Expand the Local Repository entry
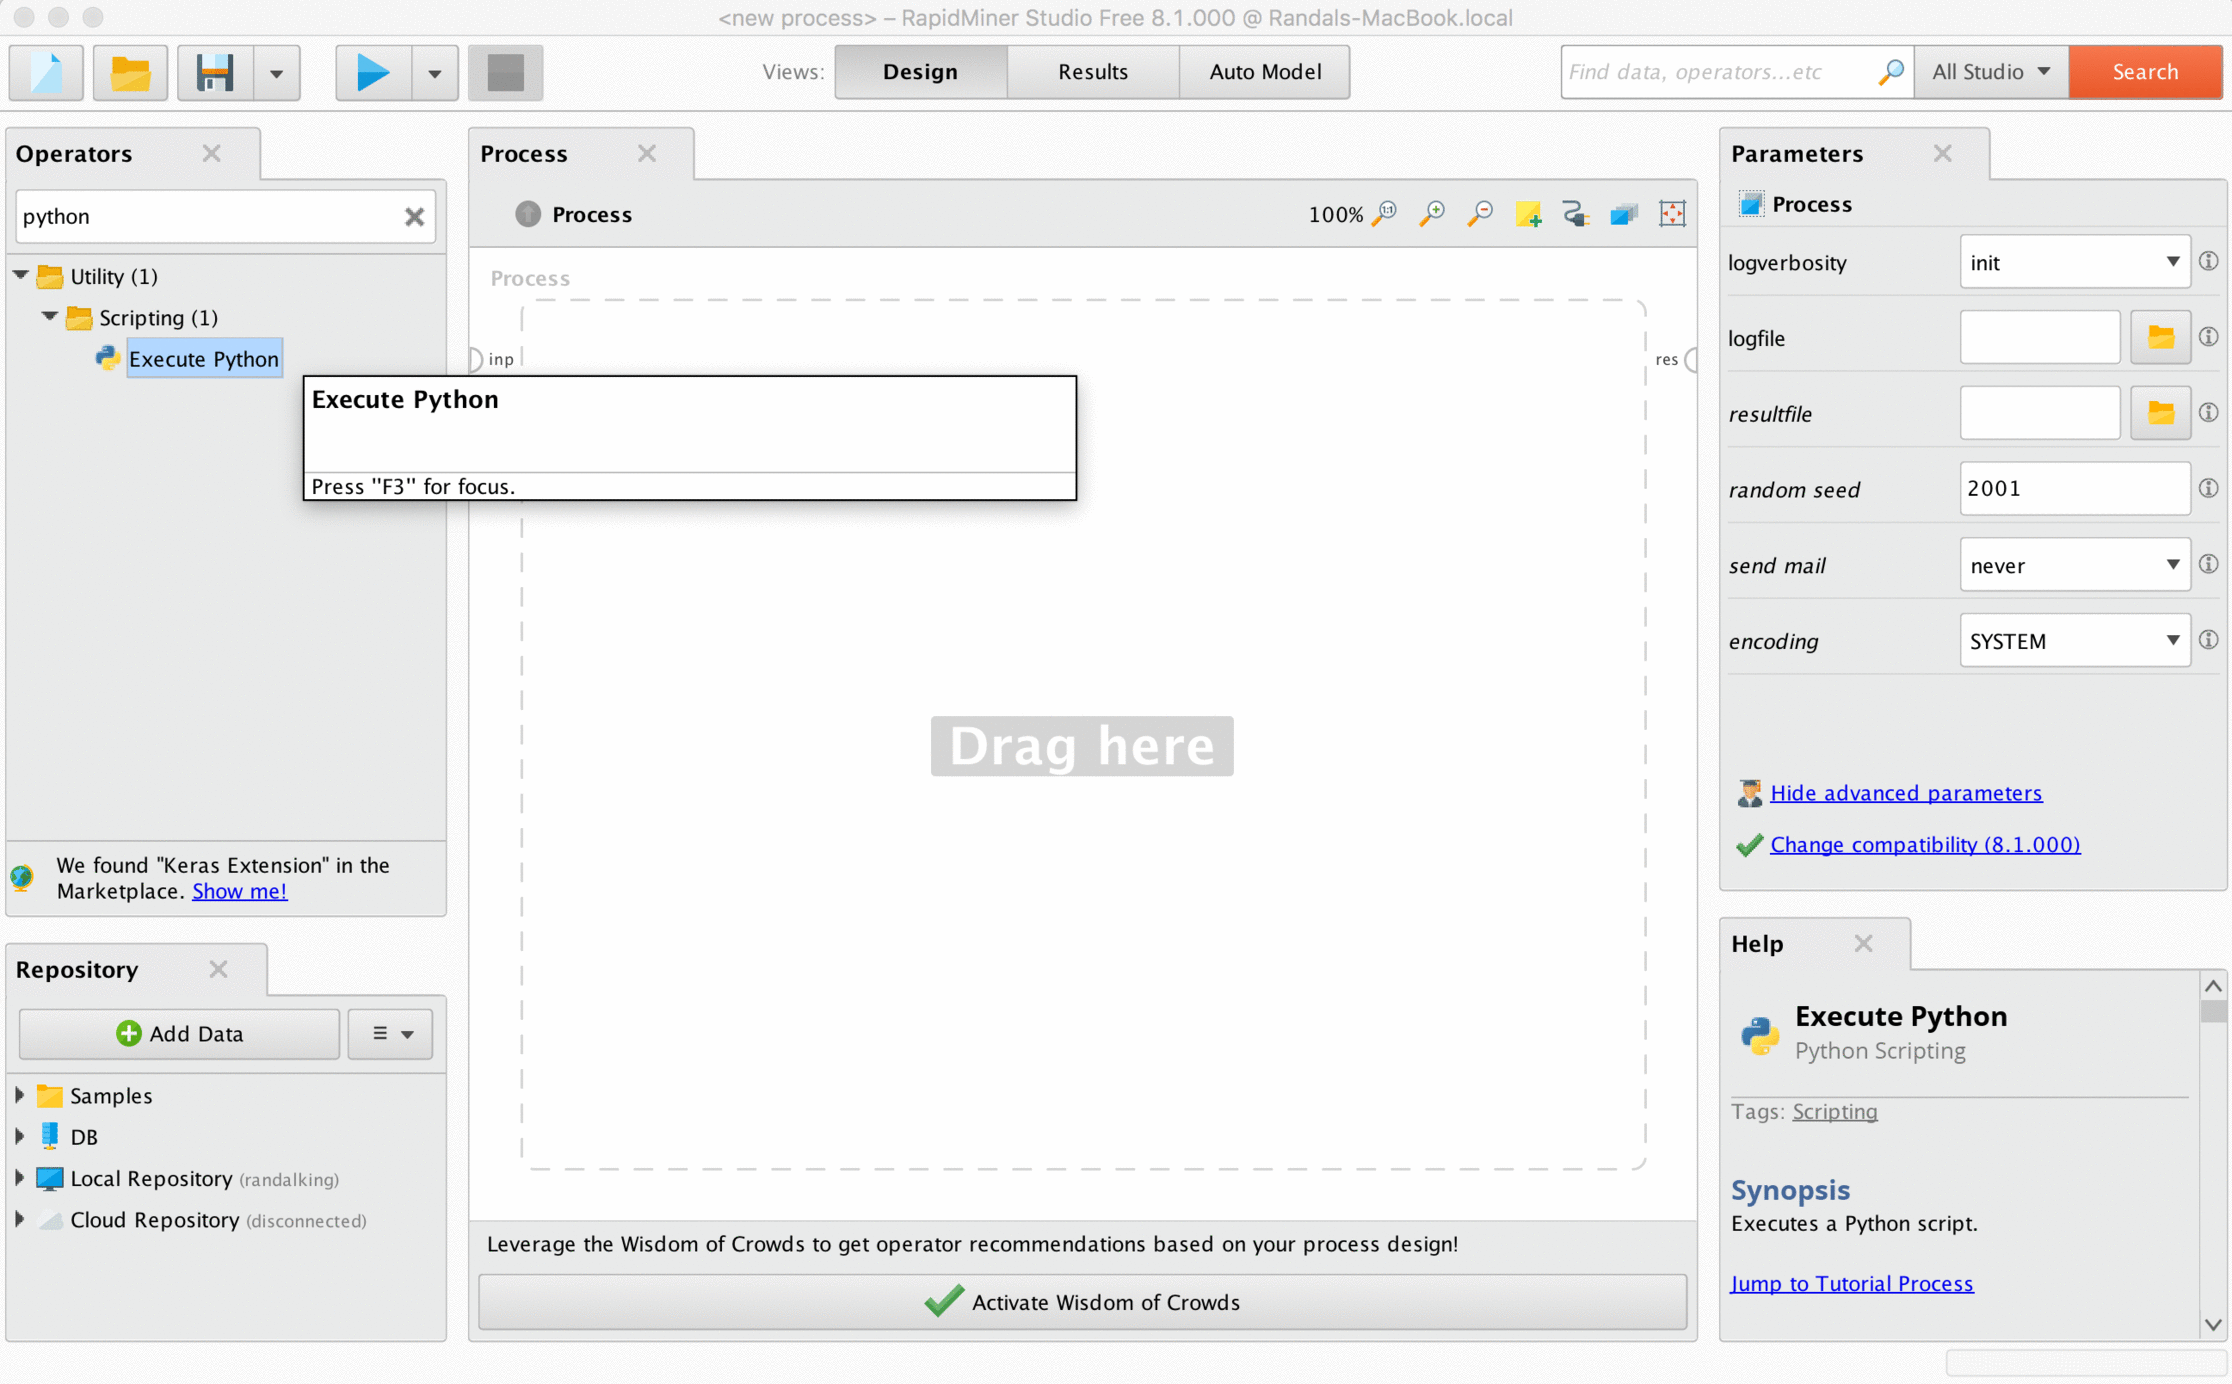 click(19, 1178)
